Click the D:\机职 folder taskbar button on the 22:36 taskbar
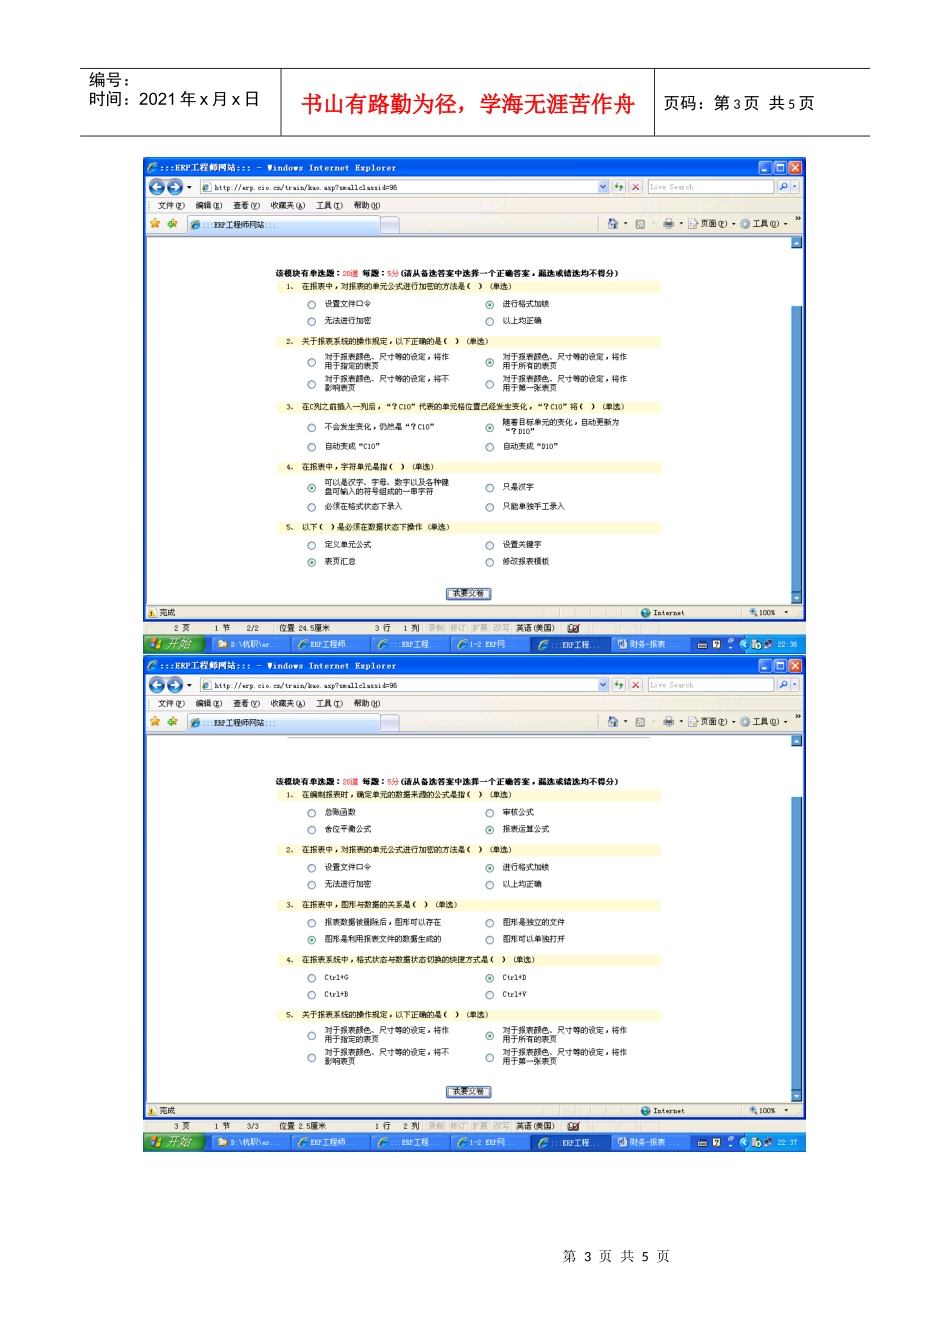The image size is (950, 1344). [x=251, y=645]
